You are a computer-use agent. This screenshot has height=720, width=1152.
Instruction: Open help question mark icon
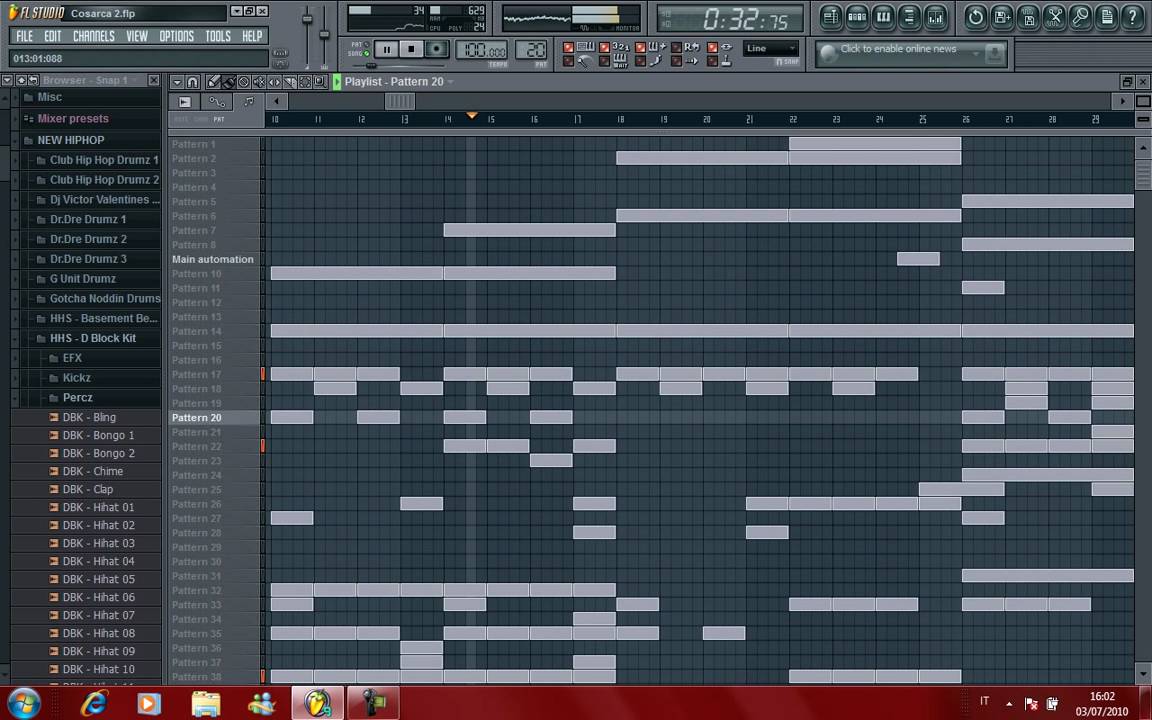1133,17
